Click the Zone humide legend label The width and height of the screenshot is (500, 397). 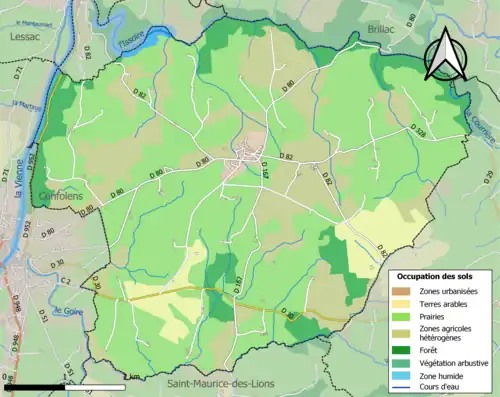point(441,376)
